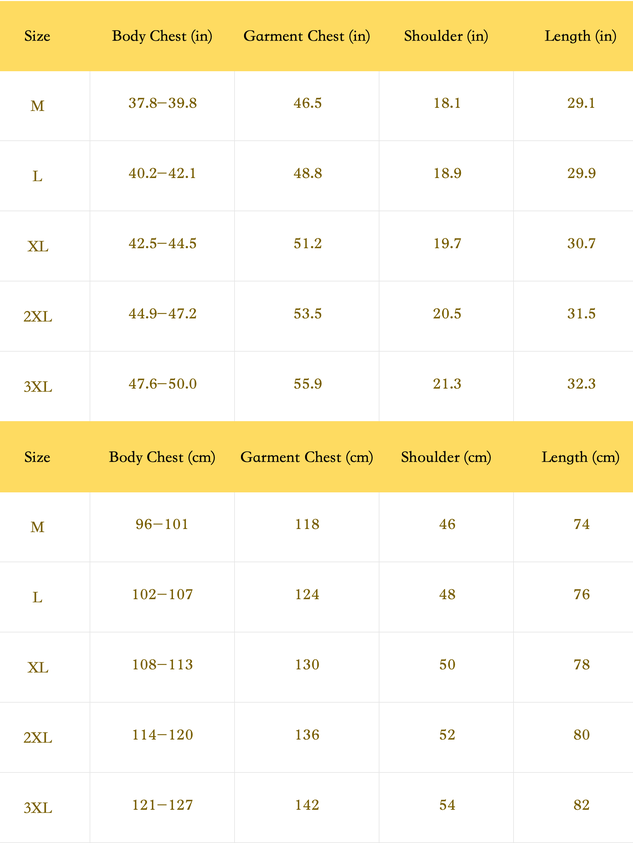Select the 'Length (in)' header cell
Image resolution: width=633 pixels, height=843 pixels.
[580, 36]
